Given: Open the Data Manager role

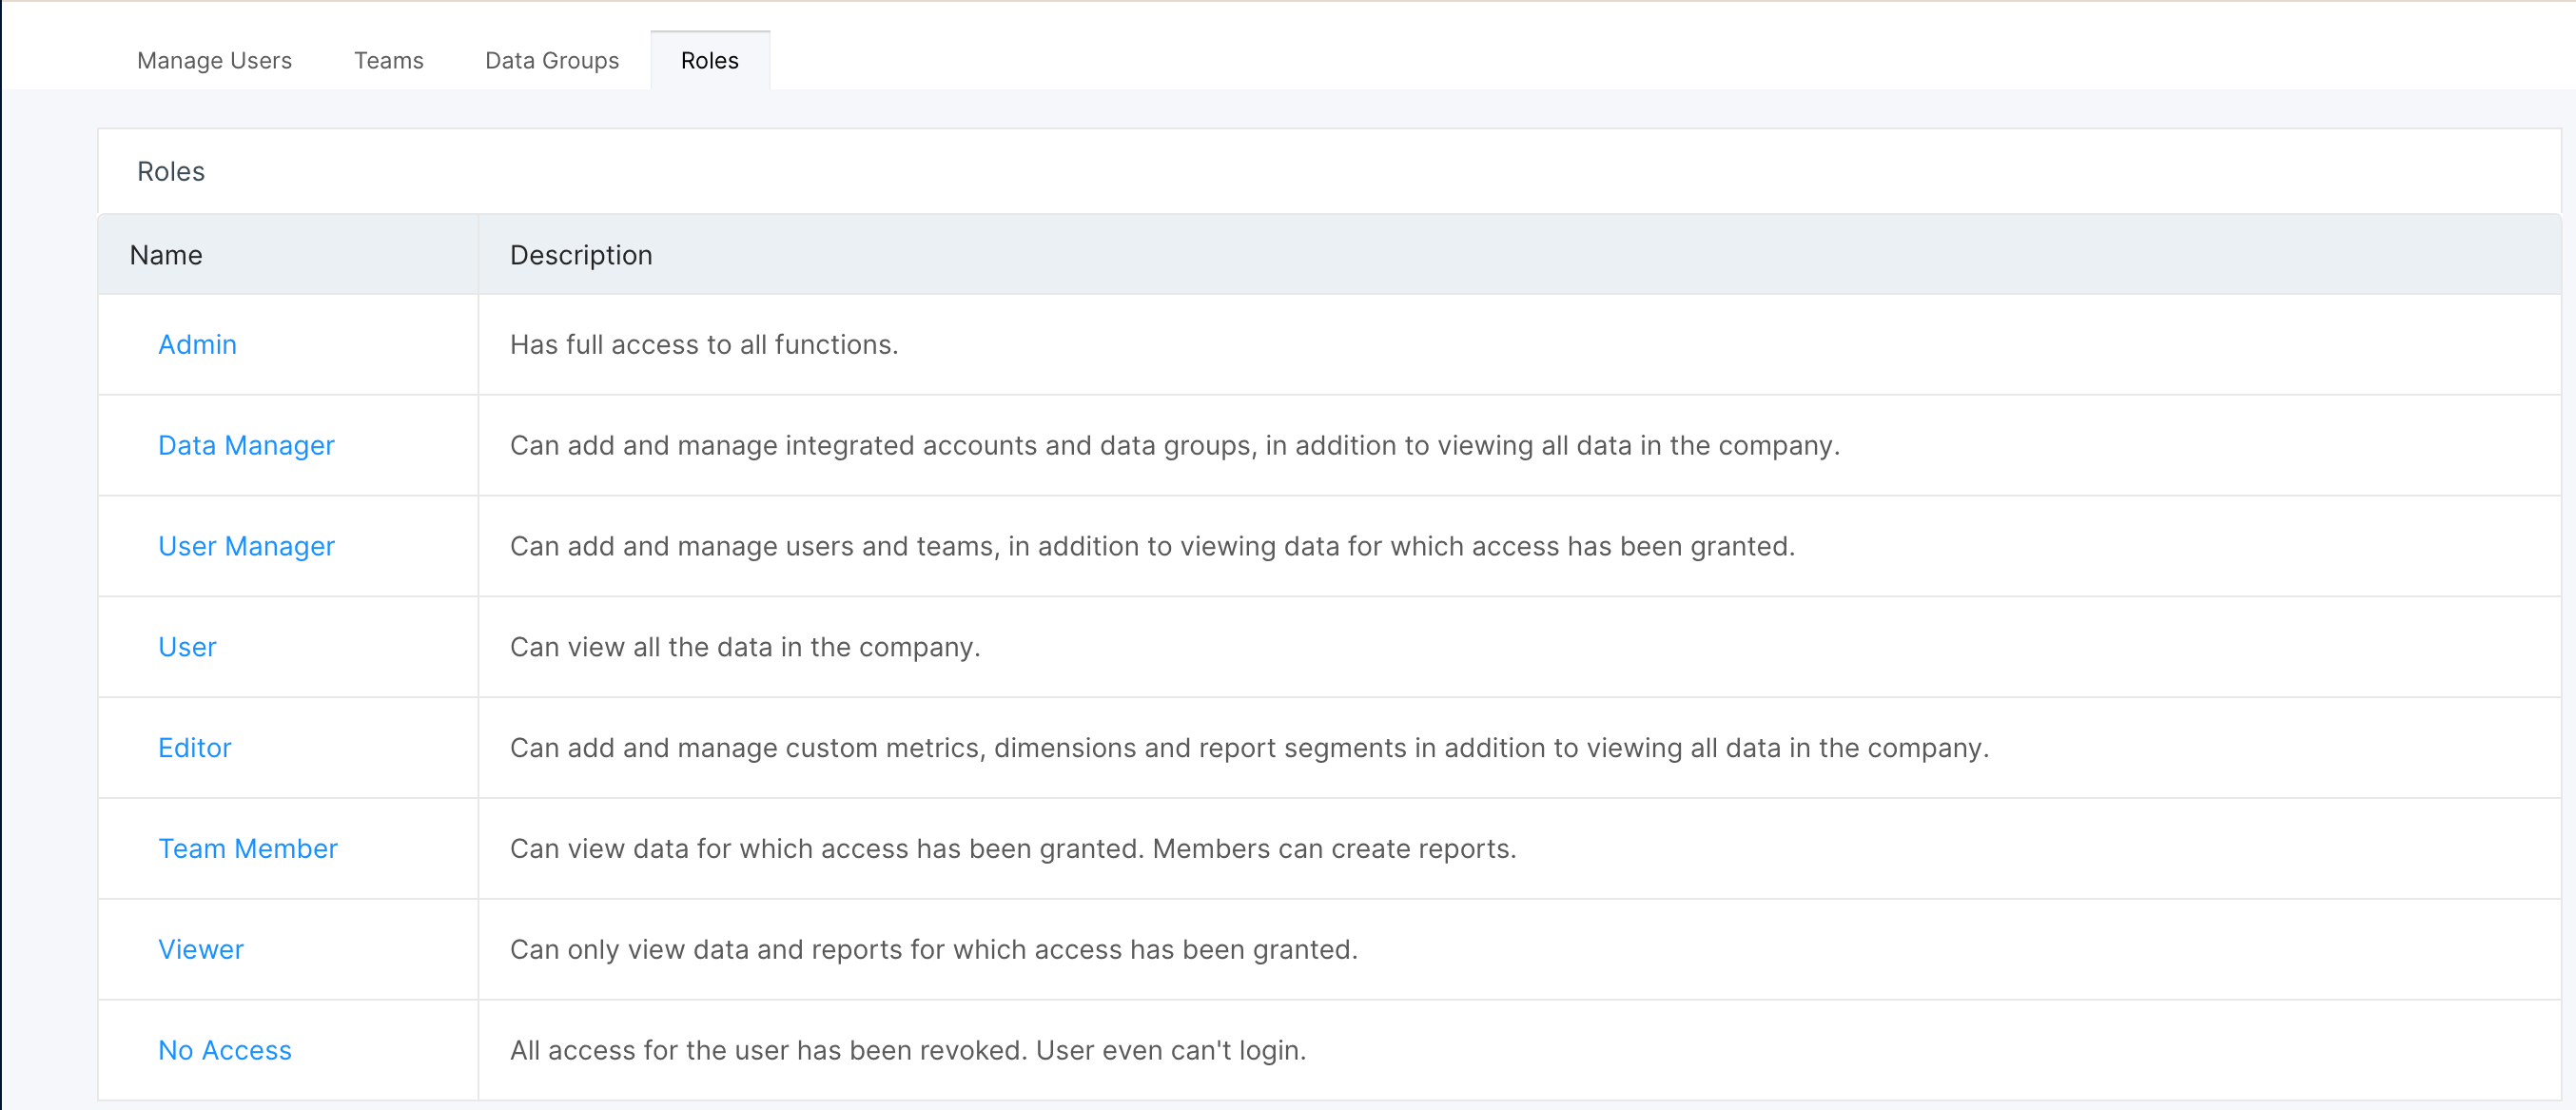Looking at the screenshot, I should coord(246,446).
